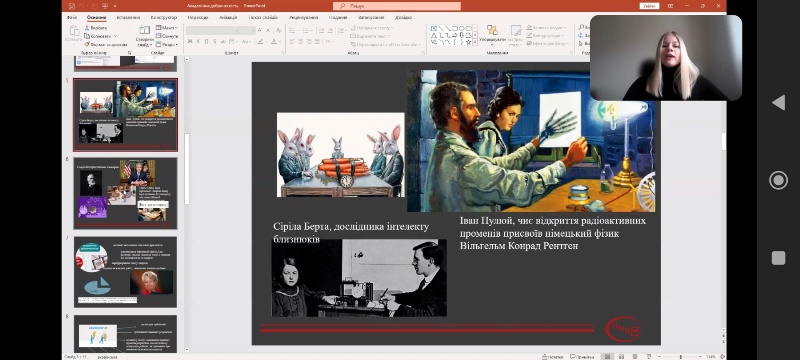The image size is (800, 360).
Task: Click the Paste clipboard icon
Action: point(74,31)
